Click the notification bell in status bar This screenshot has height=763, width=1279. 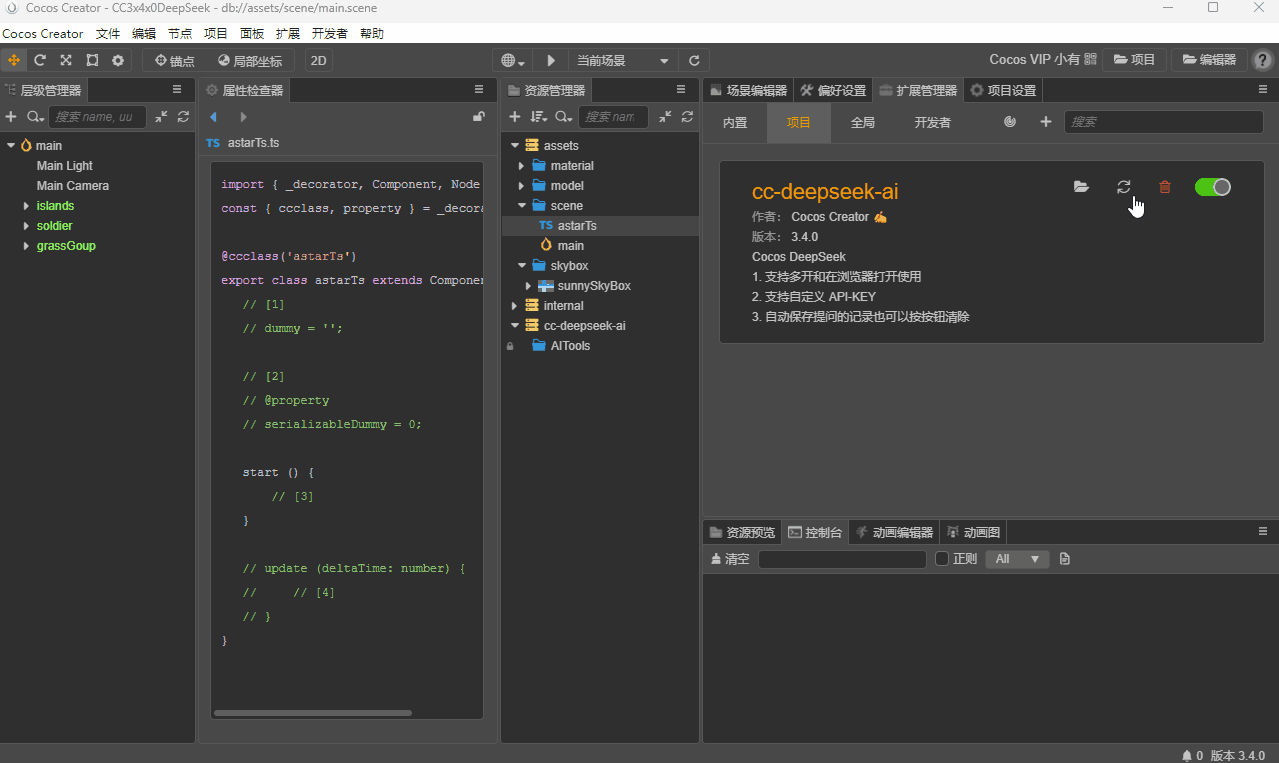pyautogui.click(x=1186, y=756)
